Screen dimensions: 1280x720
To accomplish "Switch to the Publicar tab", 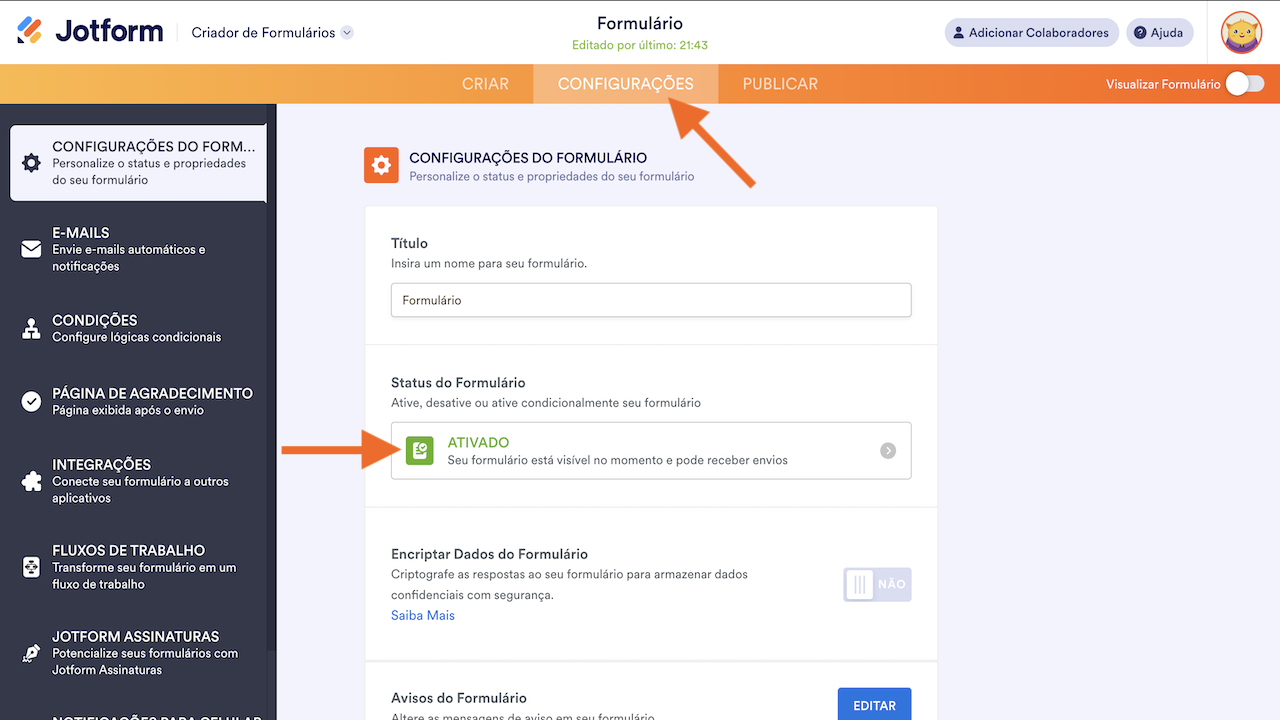I will point(780,84).
